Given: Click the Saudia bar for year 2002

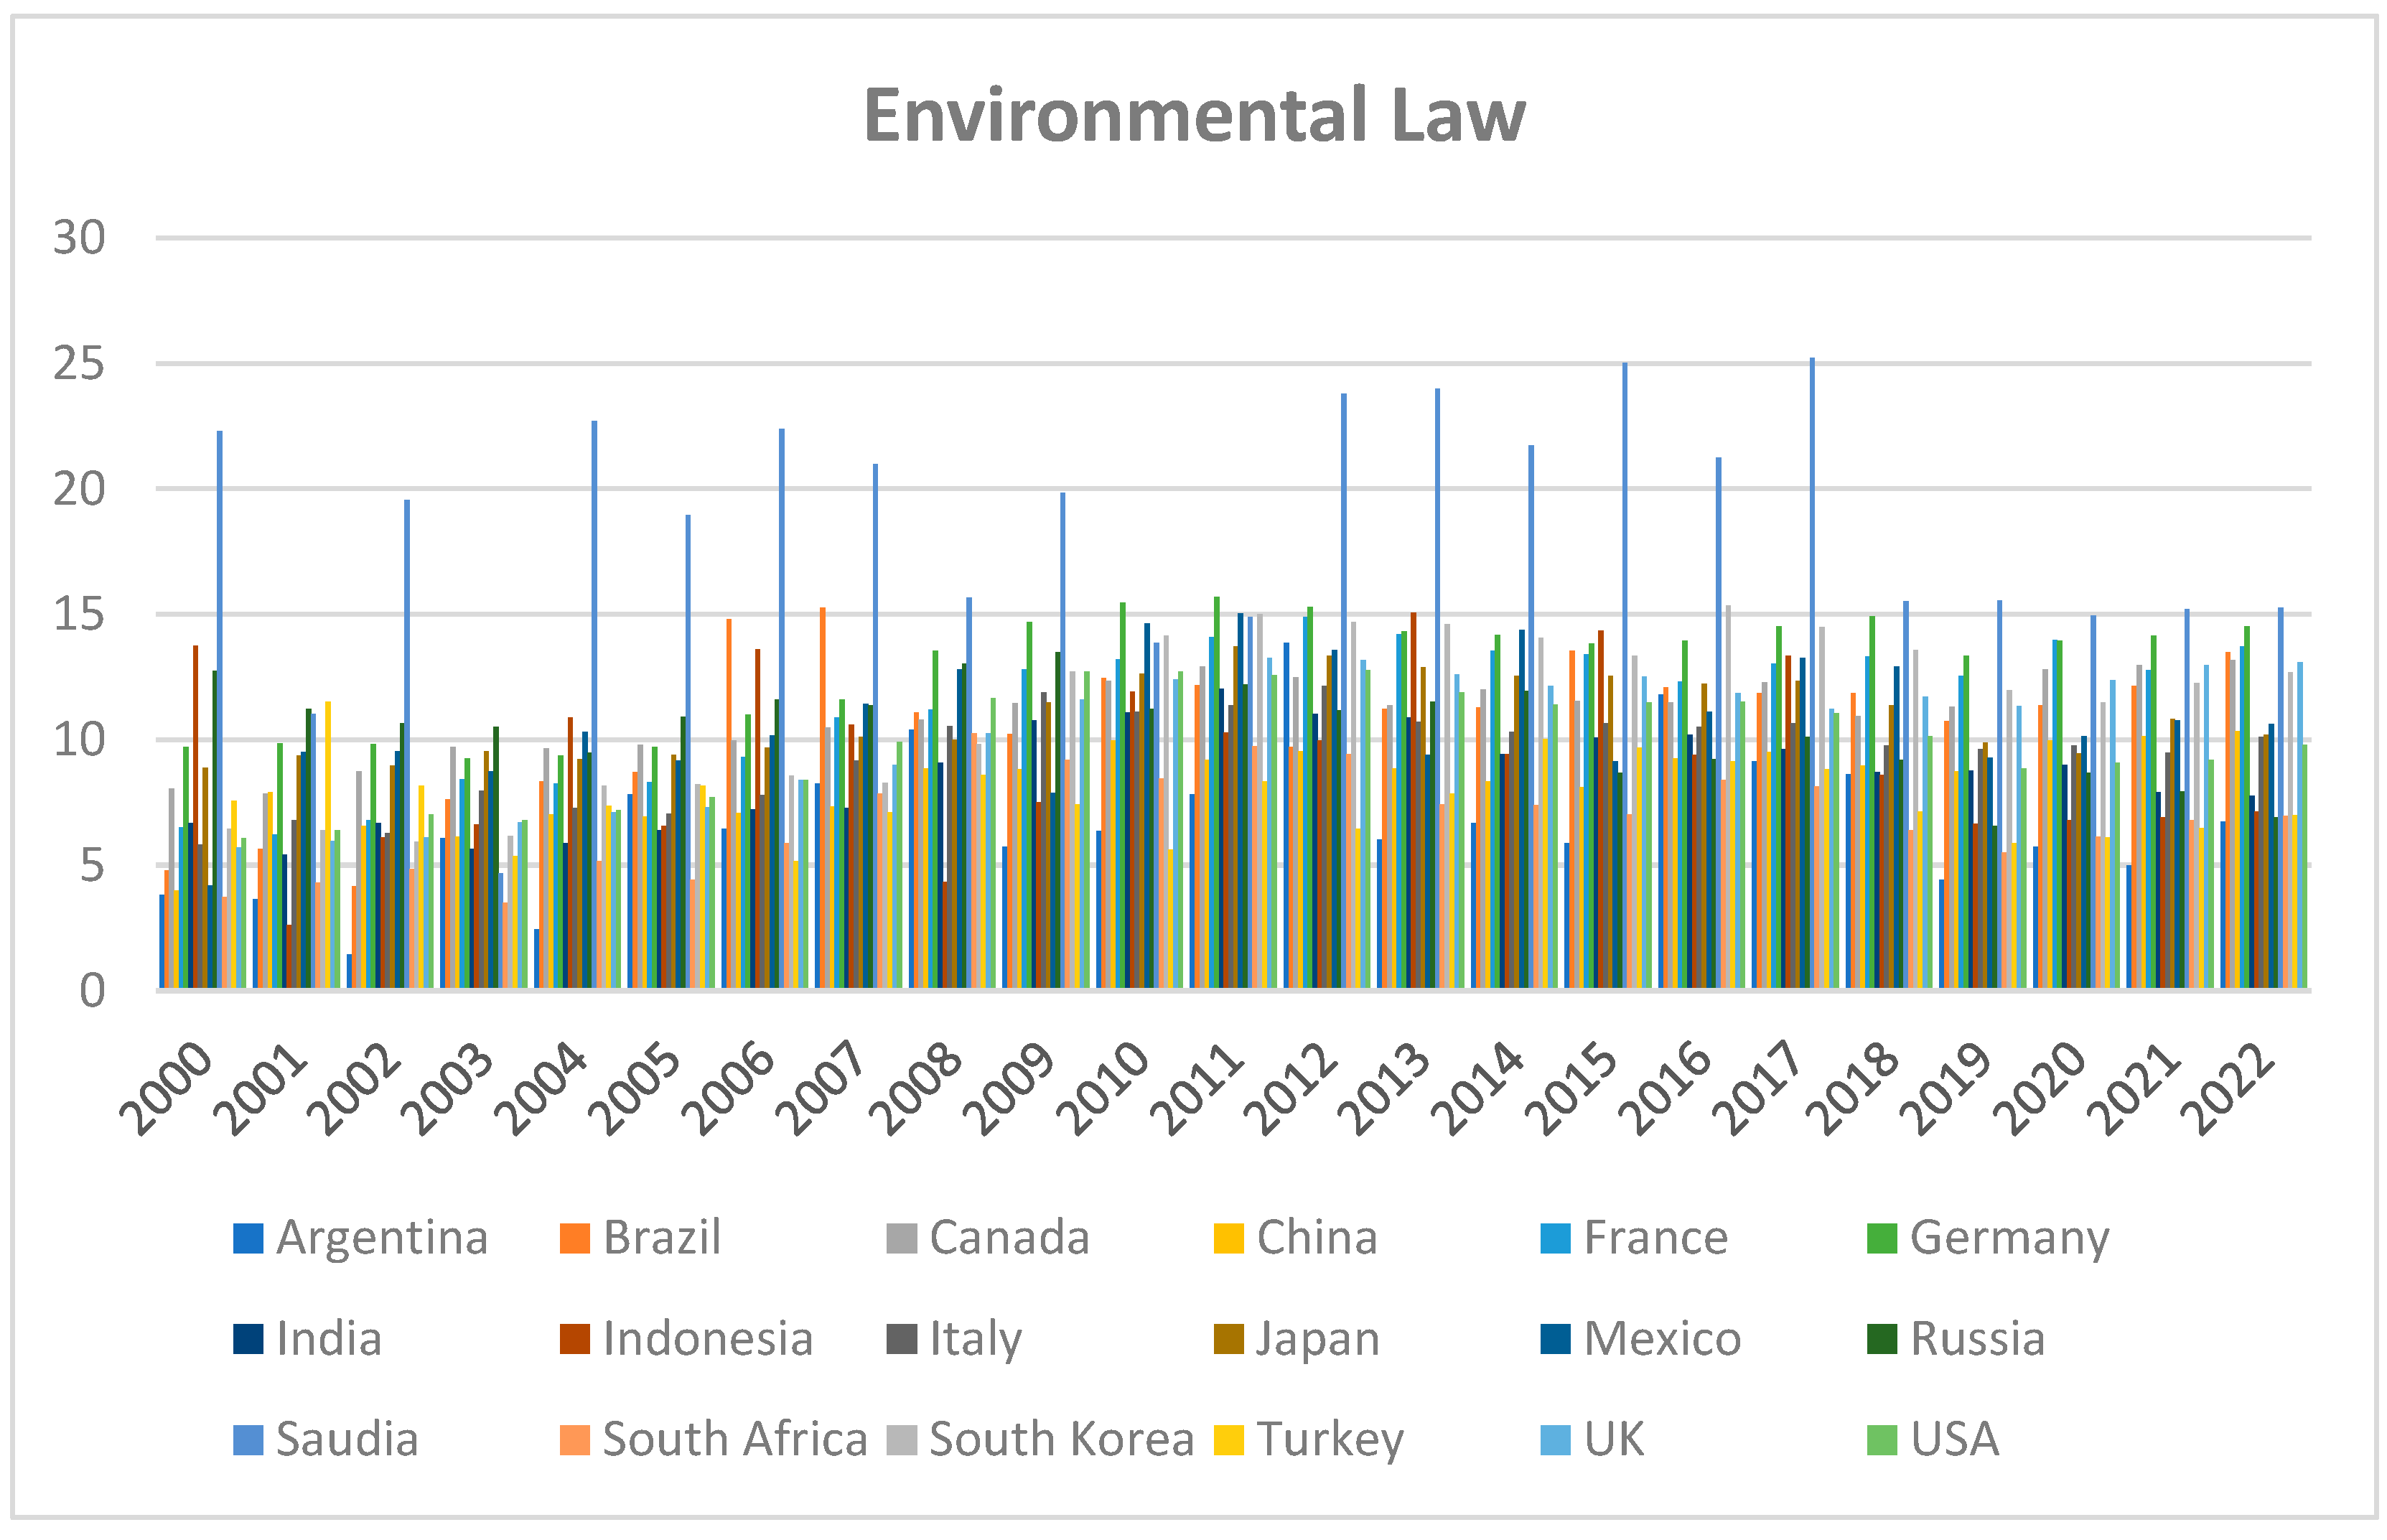Looking at the screenshot, I should pyautogui.click(x=407, y=744).
